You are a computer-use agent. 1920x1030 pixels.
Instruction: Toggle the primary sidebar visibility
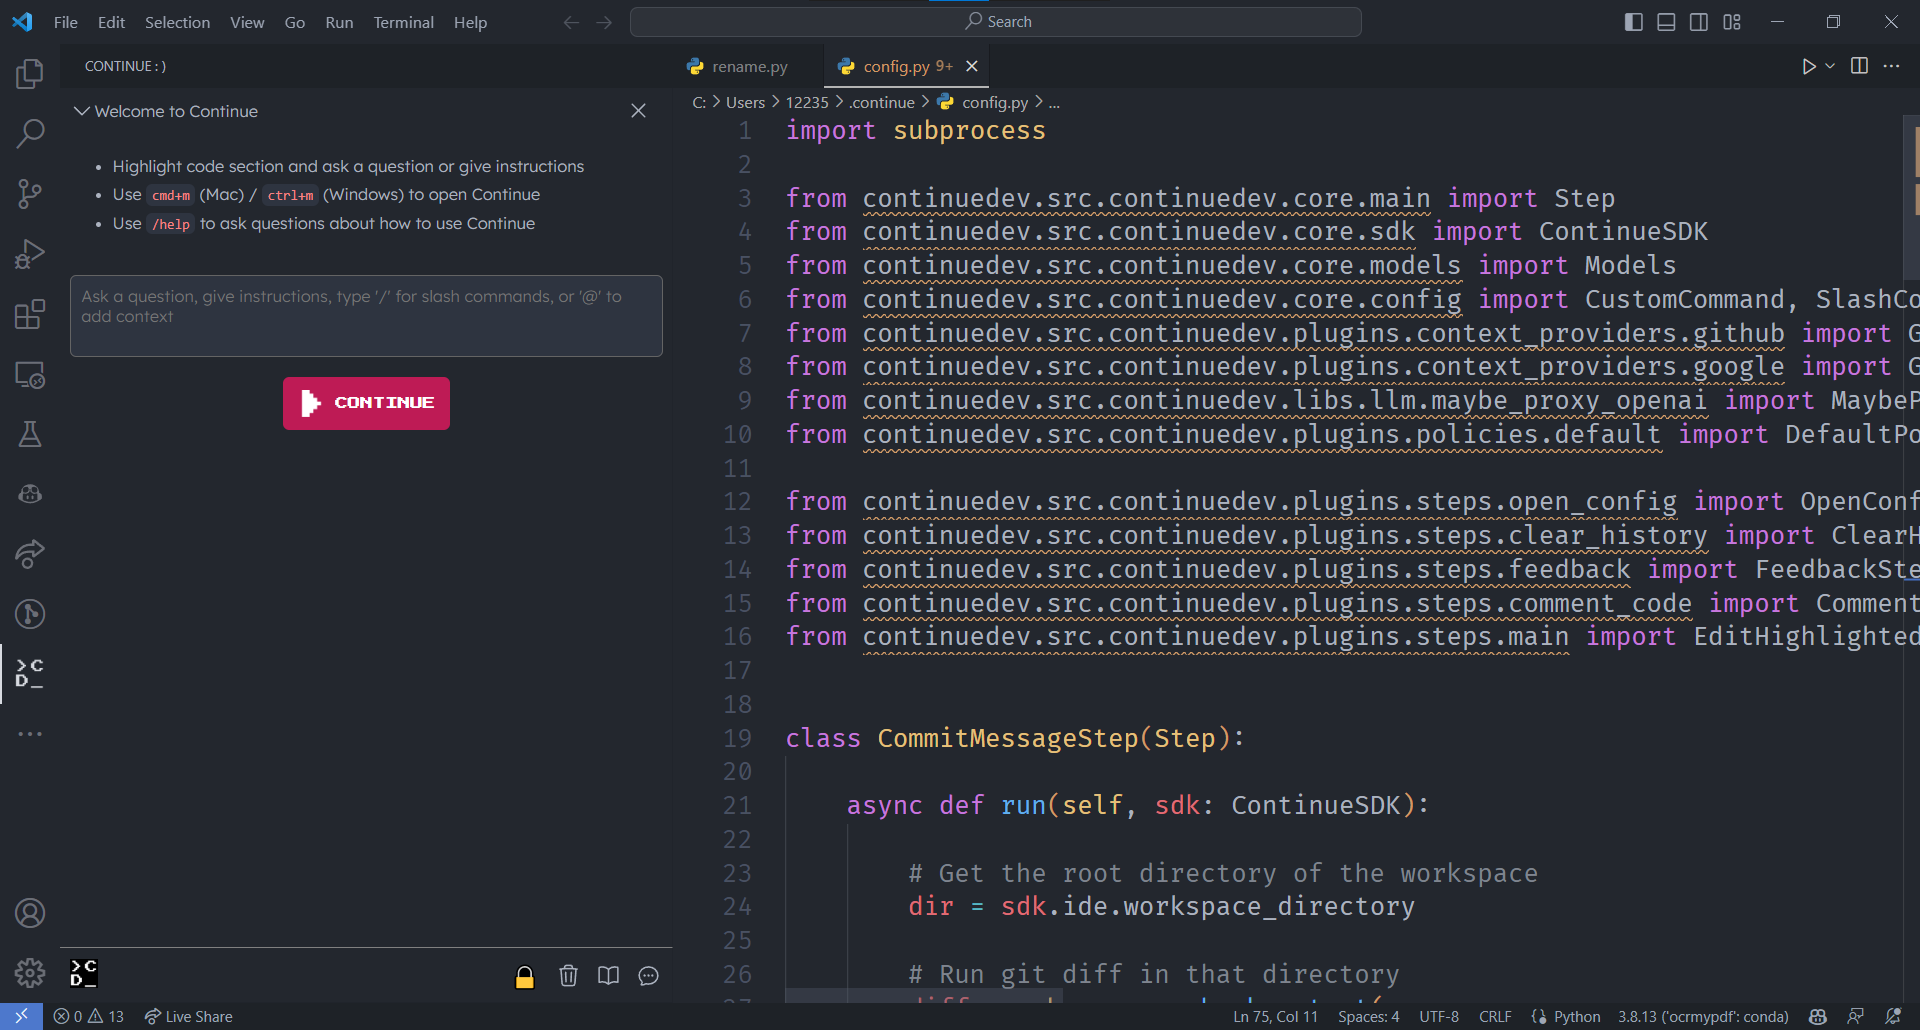click(1632, 21)
